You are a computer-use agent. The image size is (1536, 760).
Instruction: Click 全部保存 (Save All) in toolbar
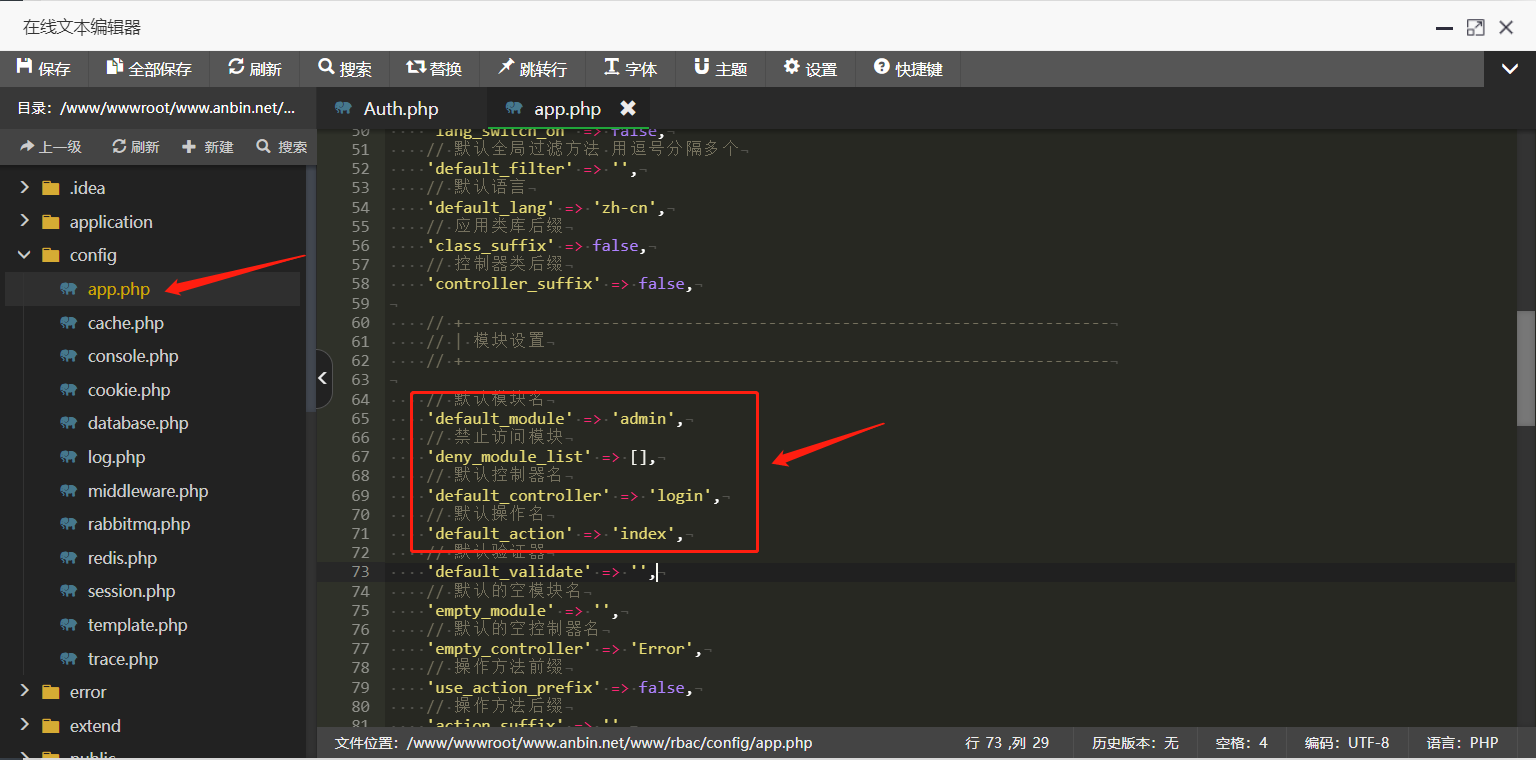[148, 69]
